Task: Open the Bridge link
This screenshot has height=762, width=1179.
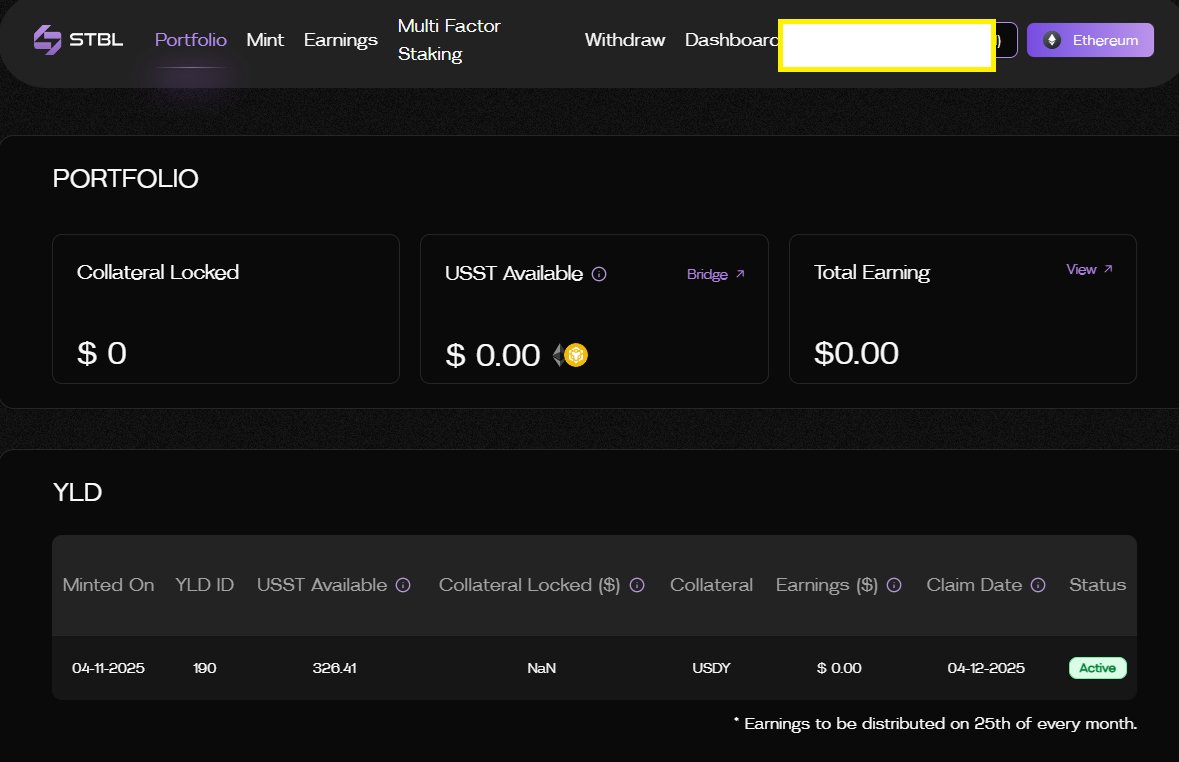Action: point(707,275)
